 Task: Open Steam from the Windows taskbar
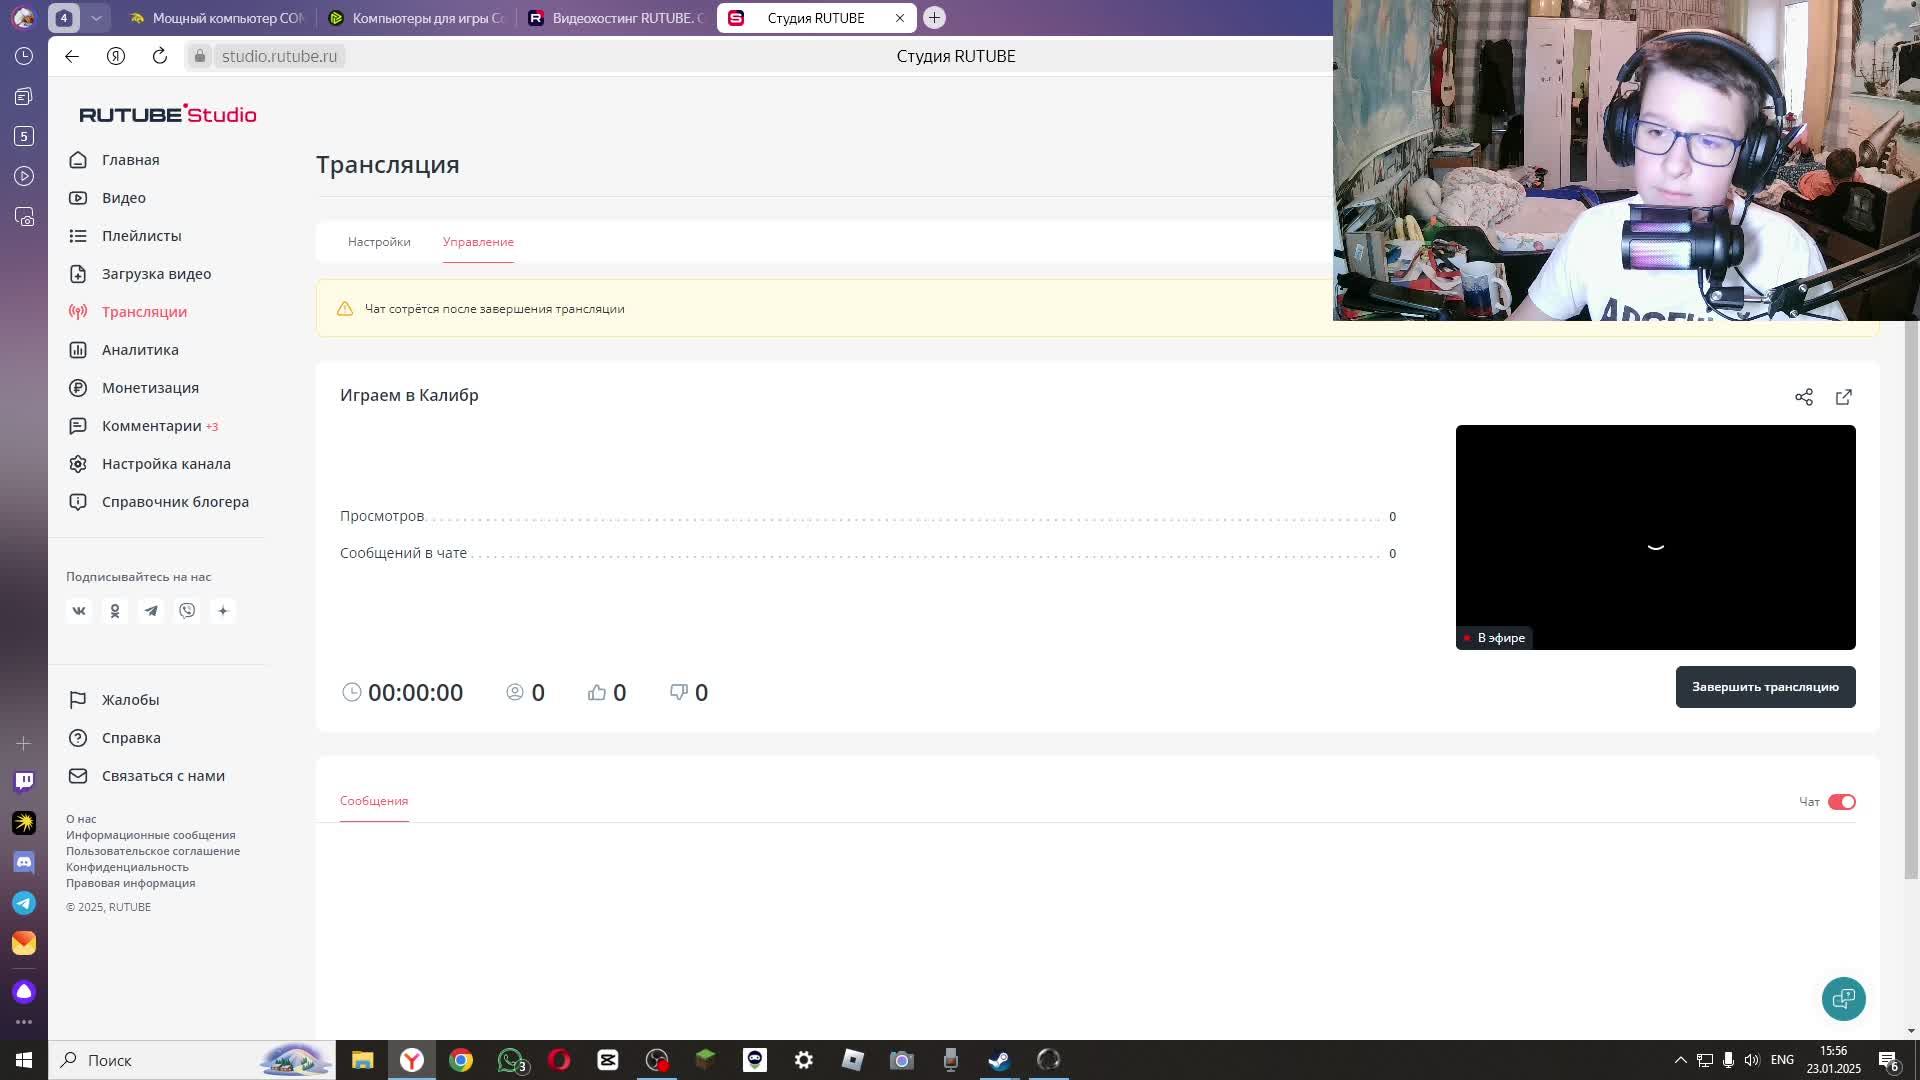(x=999, y=1060)
